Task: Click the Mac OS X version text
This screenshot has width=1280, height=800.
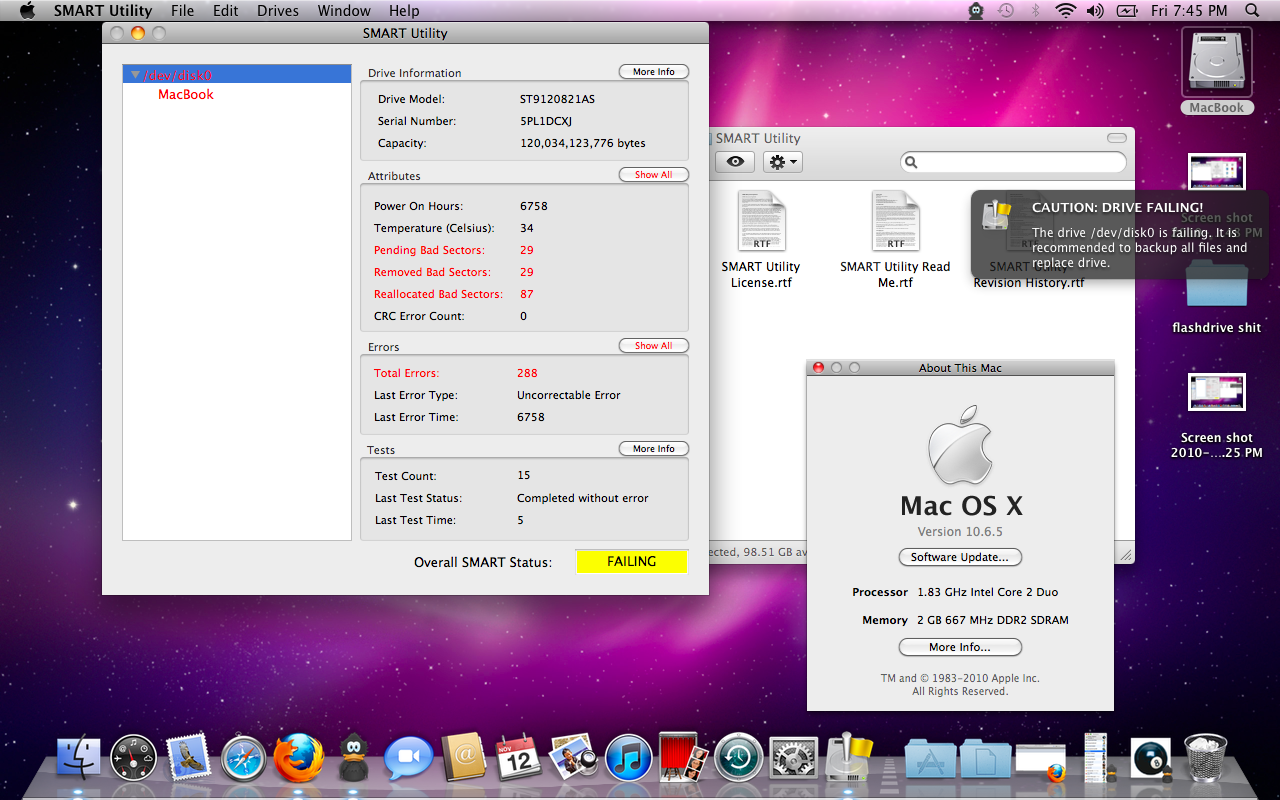Action: click(960, 532)
